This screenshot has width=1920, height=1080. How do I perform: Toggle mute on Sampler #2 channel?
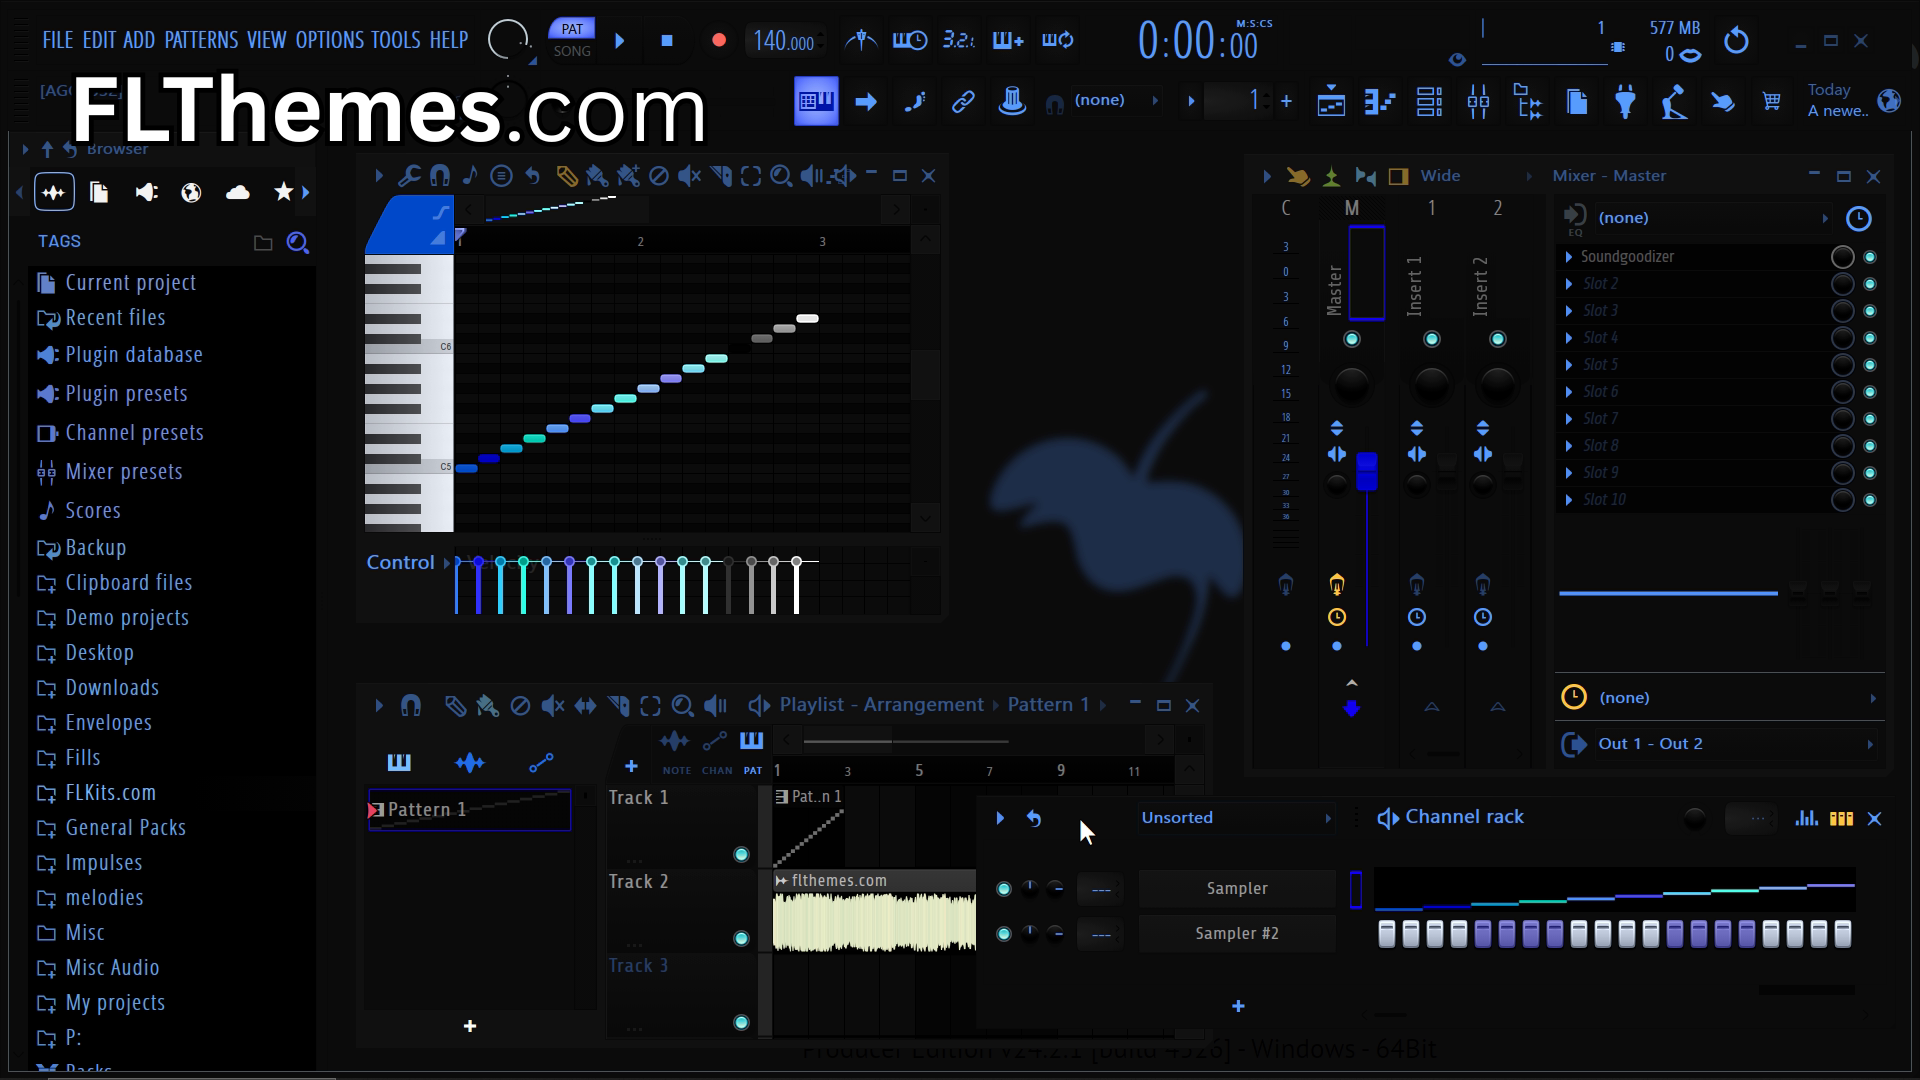[1004, 934]
